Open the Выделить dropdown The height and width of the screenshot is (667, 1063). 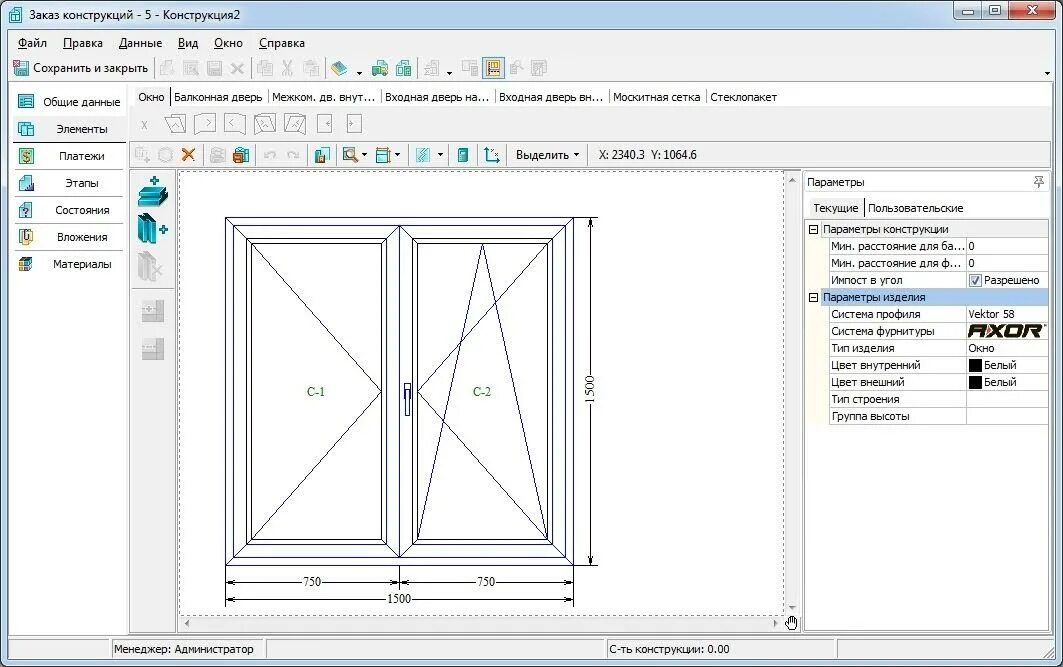click(548, 155)
